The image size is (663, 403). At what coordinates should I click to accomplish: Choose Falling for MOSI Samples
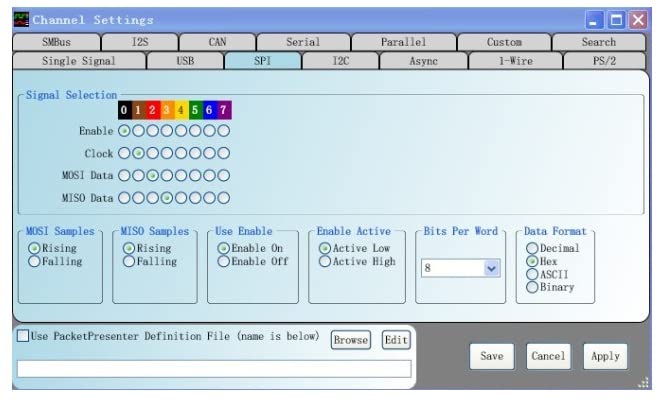(x=35, y=261)
